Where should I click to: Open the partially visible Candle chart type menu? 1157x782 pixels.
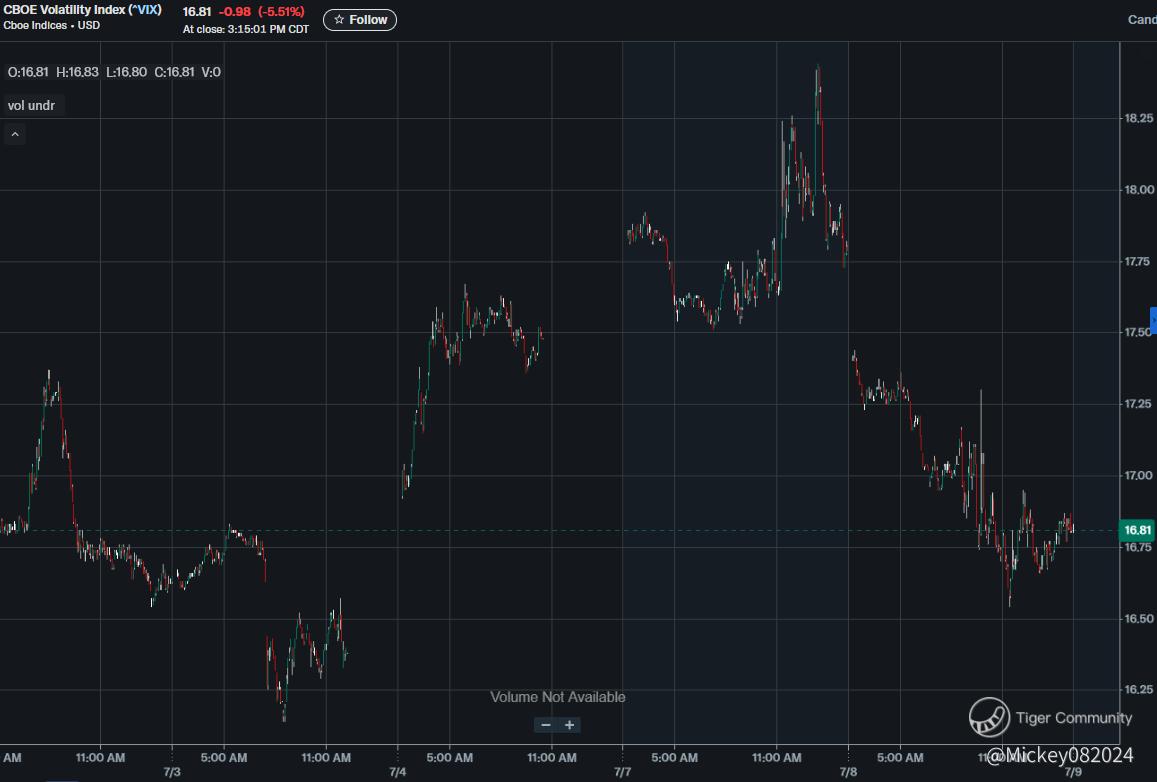(1142, 20)
